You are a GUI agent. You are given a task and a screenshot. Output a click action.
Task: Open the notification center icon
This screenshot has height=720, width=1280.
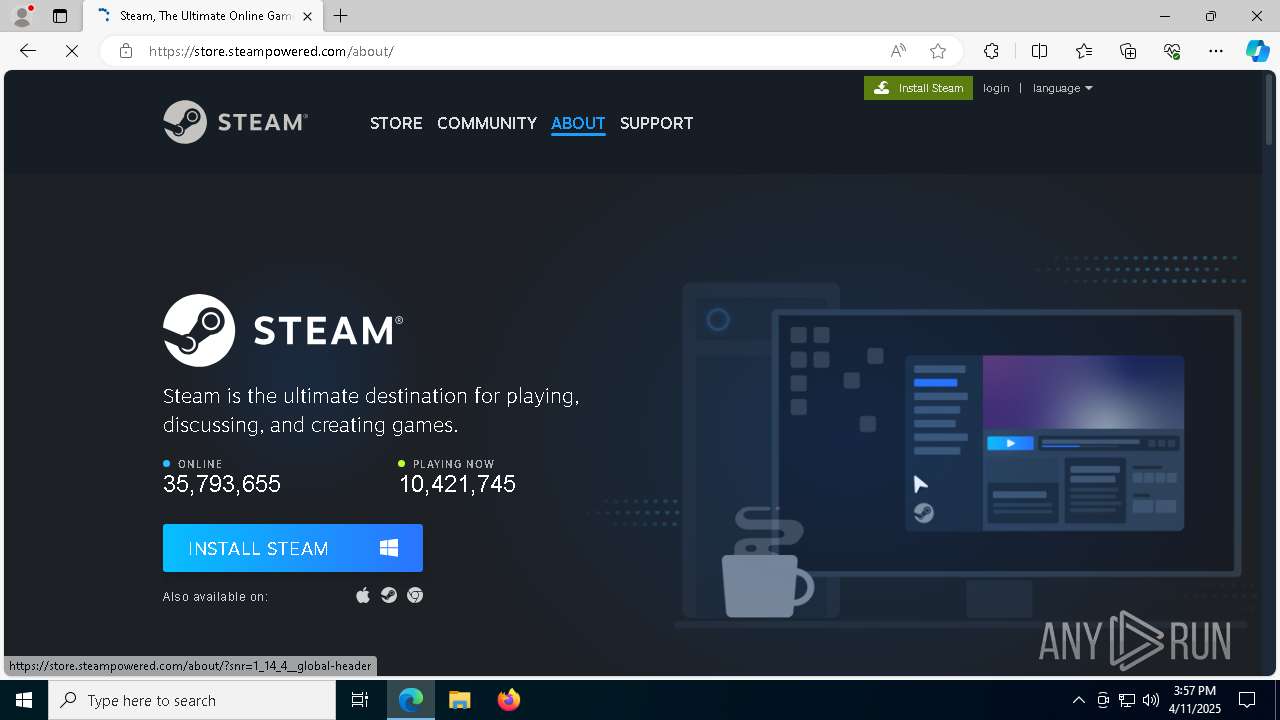click(1247, 700)
